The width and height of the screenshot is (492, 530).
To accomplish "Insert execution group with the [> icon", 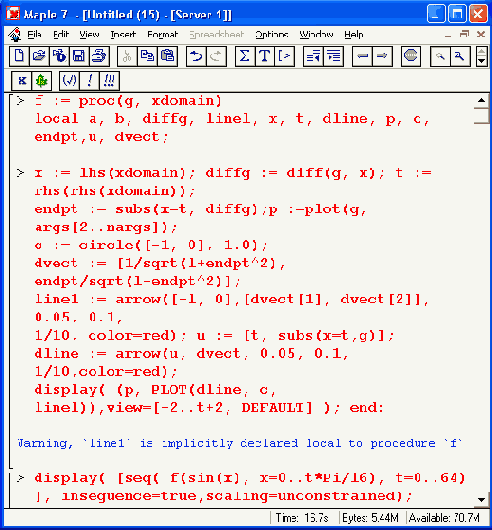I will (x=285, y=56).
